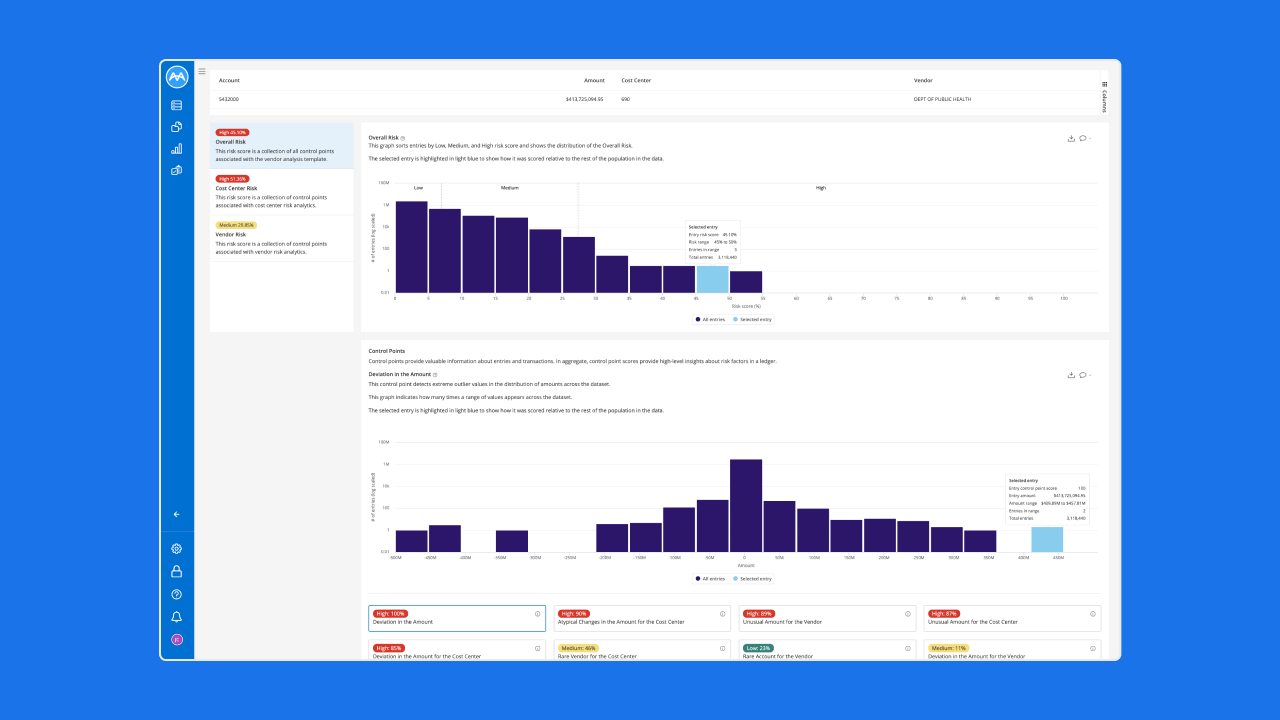
Task: Open the data table icon in sidebar
Action: point(177,105)
